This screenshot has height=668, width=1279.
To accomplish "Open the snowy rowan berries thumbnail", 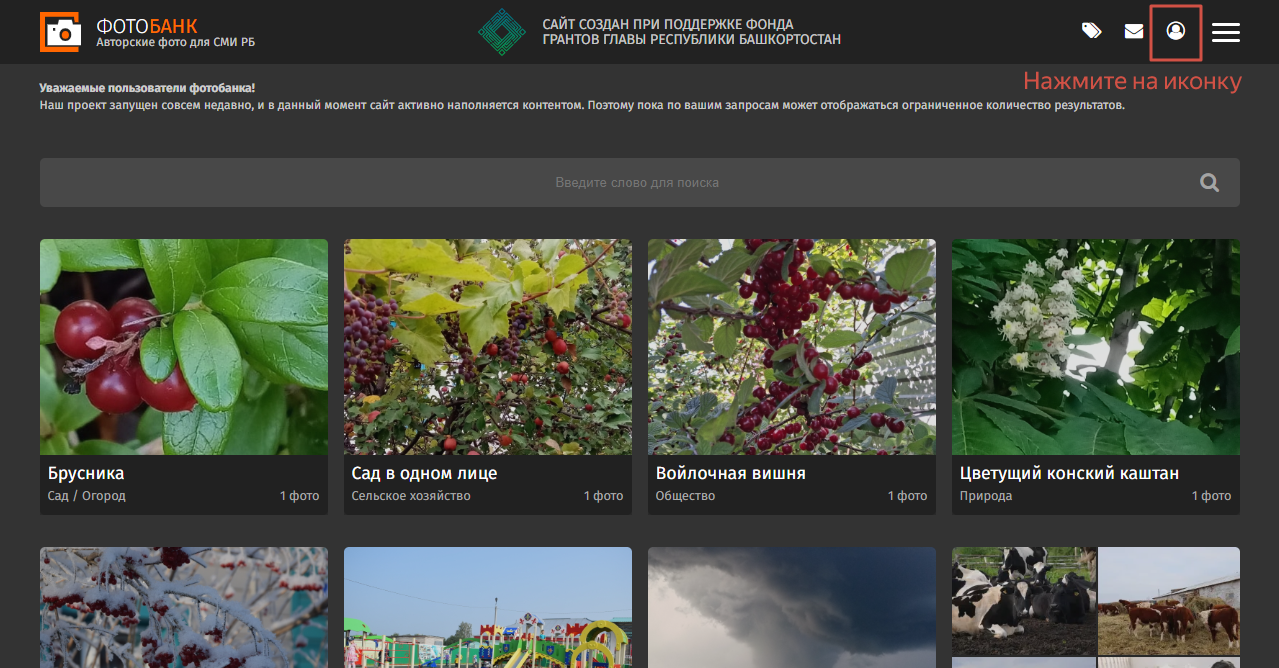I will 184,607.
